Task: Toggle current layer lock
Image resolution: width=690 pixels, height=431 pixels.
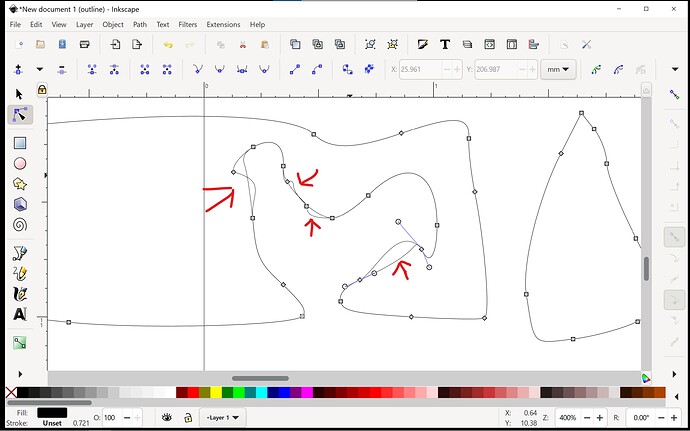Action: click(x=188, y=417)
